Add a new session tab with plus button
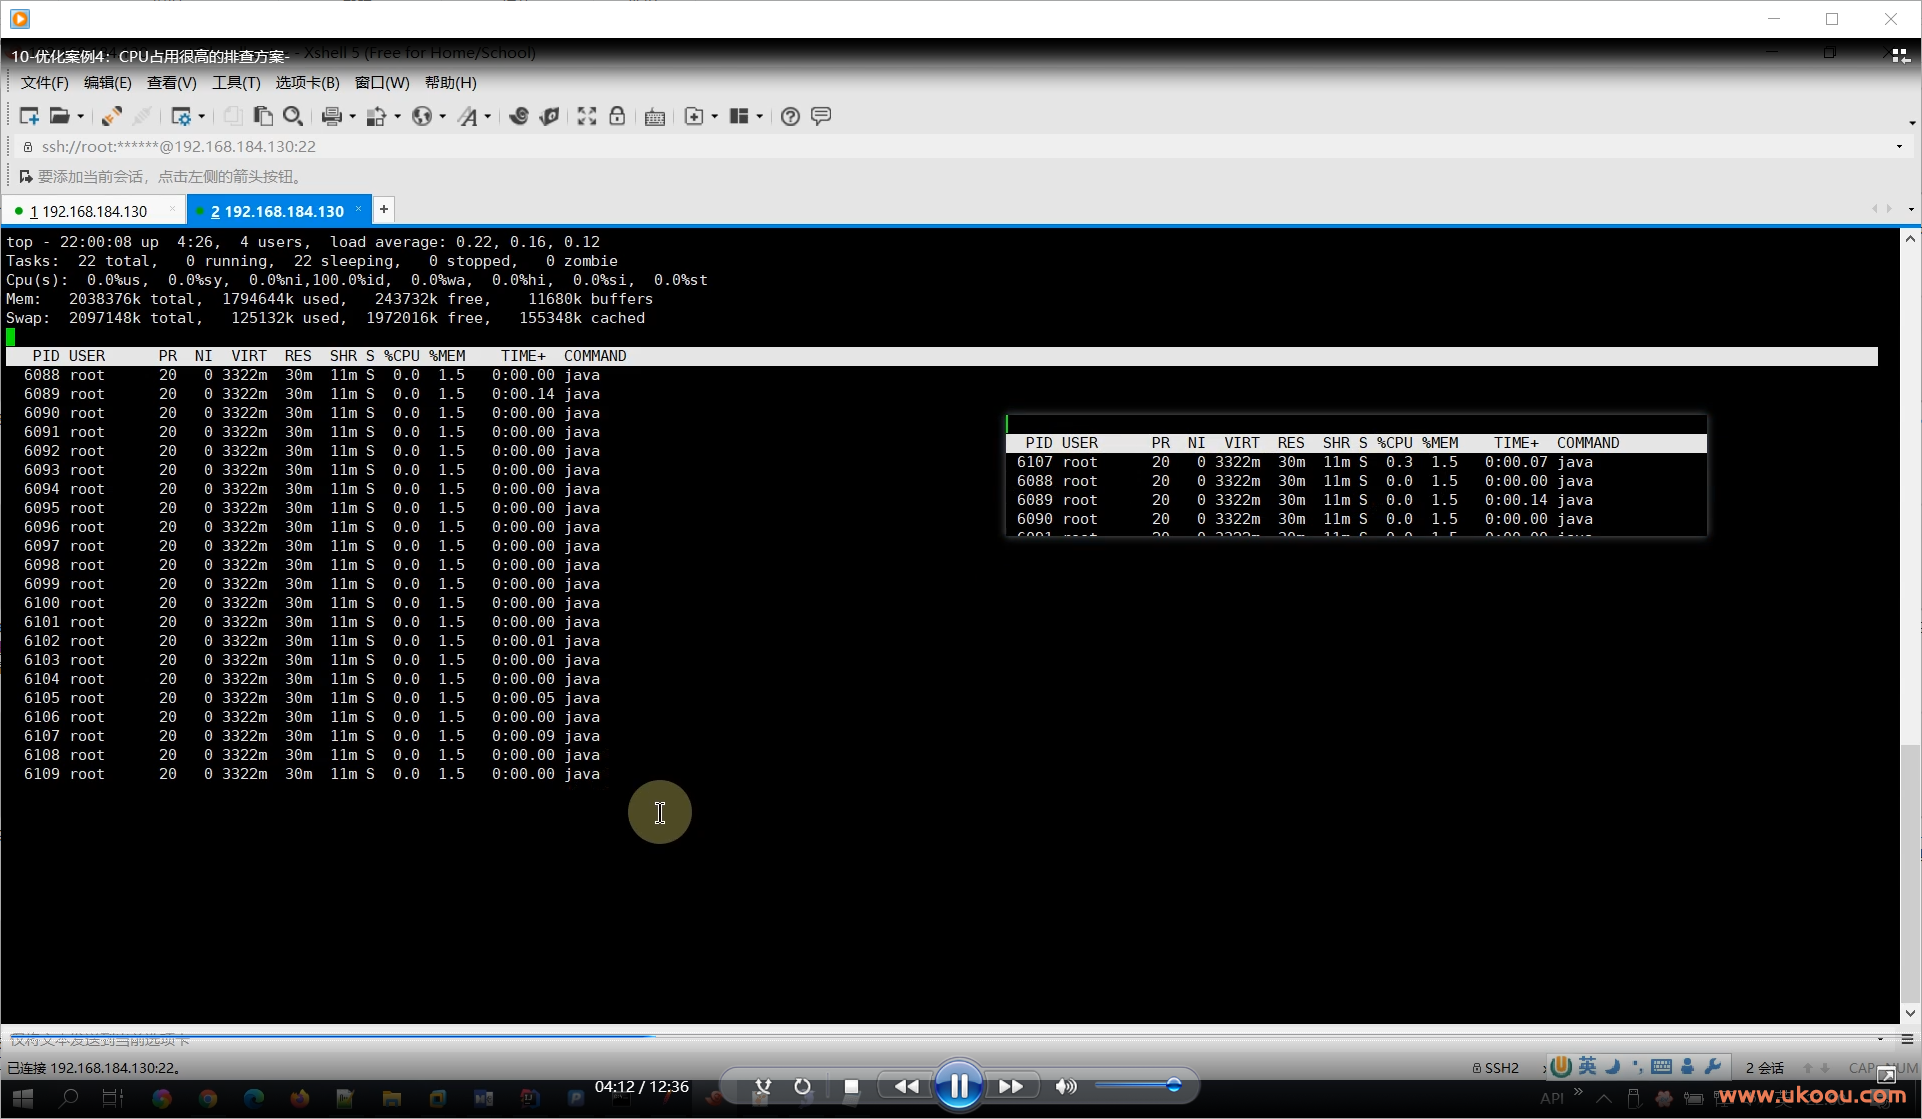Screen dimensions: 1922x1119 383,209
